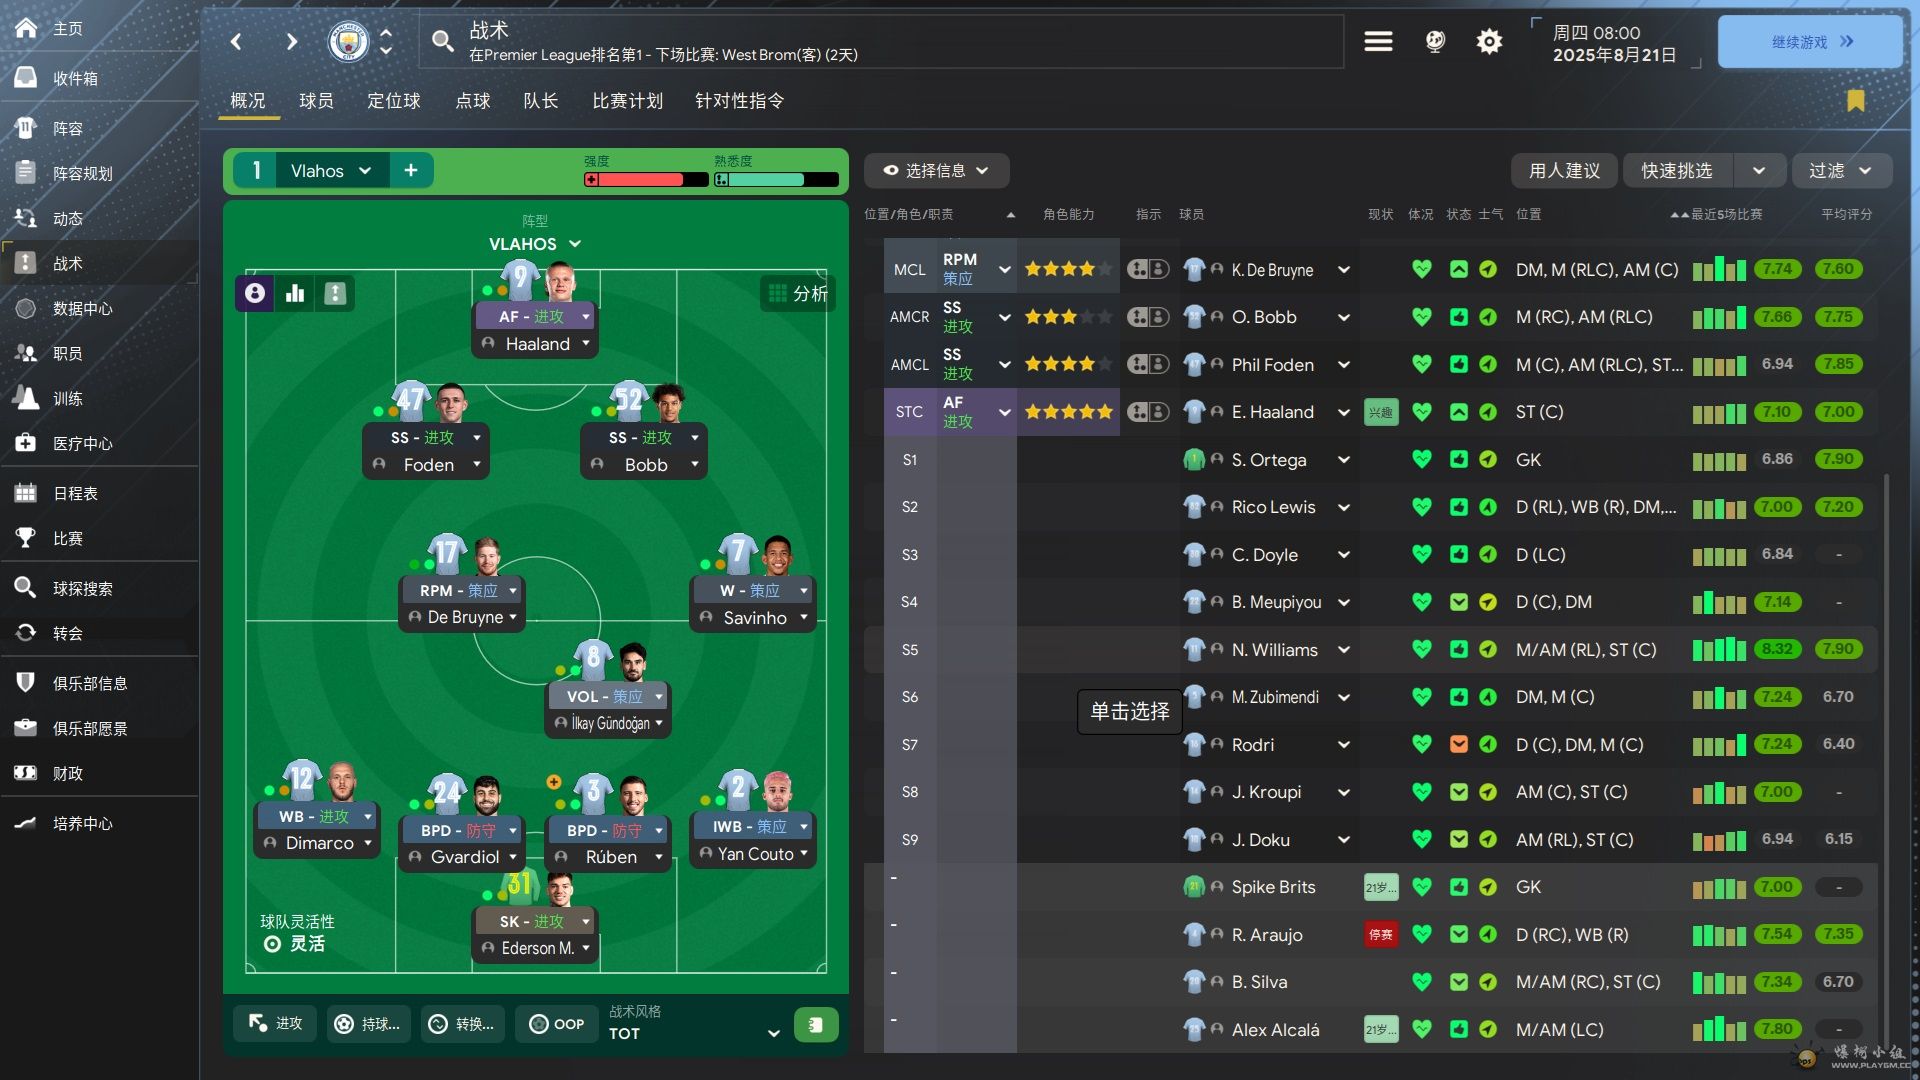The width and height of the screenshot is (1920, 1080).
Task: Select the bar chart view icon on pitch
Action: (x=295, y=293)
